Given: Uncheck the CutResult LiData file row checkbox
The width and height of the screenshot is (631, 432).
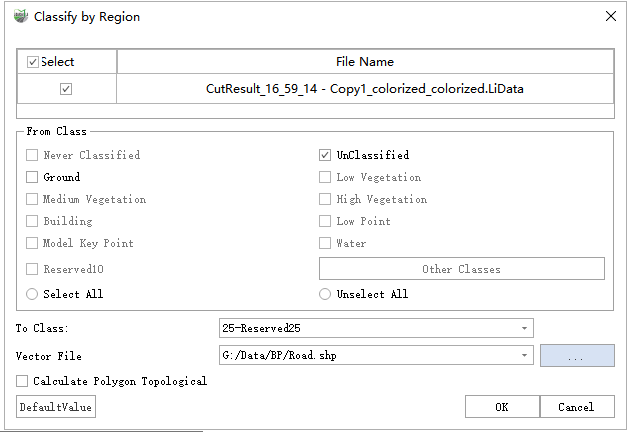Looking at the screenshot, I should coord(66,89).
